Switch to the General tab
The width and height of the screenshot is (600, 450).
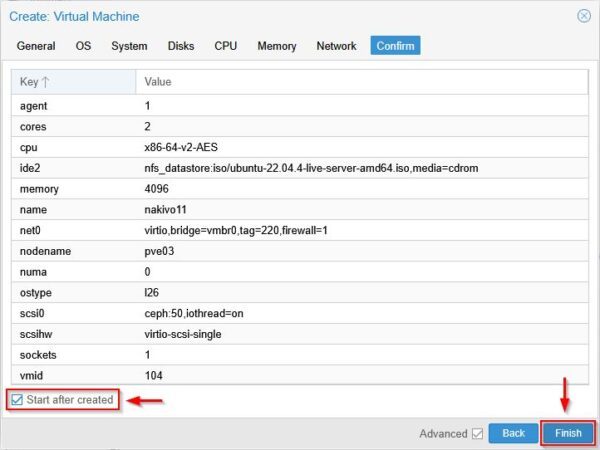36,46
